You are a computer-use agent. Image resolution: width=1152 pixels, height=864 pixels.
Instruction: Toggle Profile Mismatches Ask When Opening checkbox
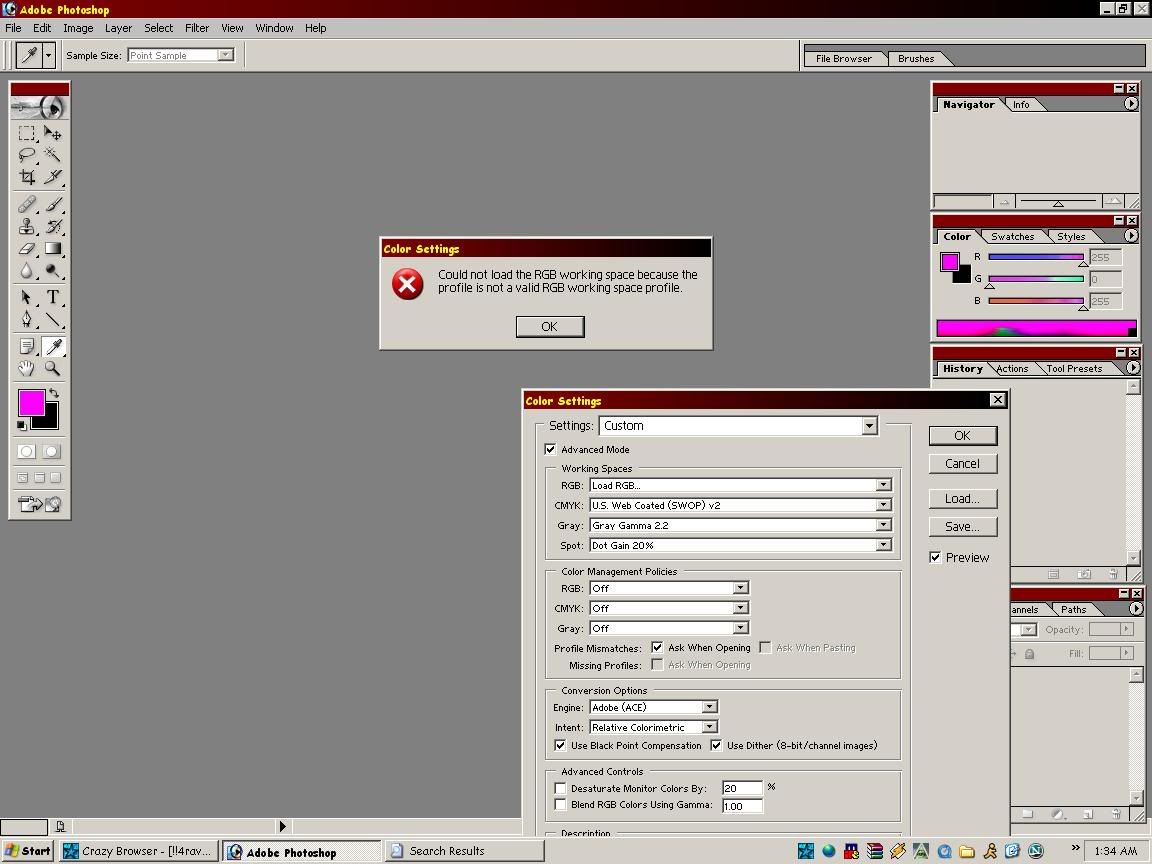pos(657,647)
